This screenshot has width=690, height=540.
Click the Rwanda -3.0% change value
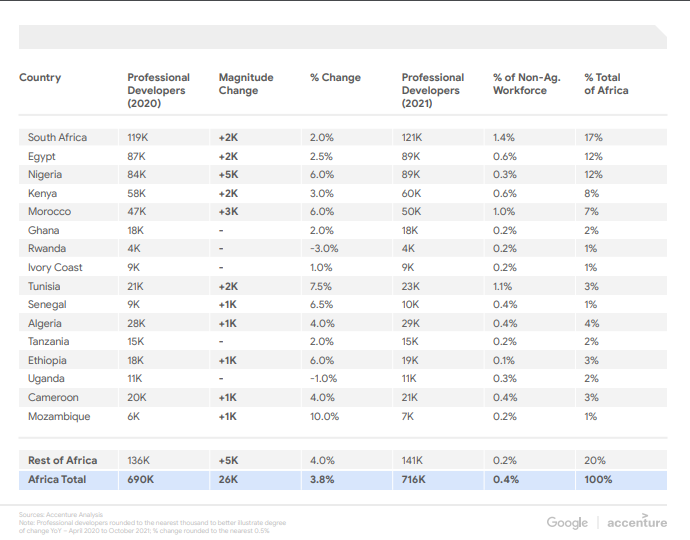[324, 249]
